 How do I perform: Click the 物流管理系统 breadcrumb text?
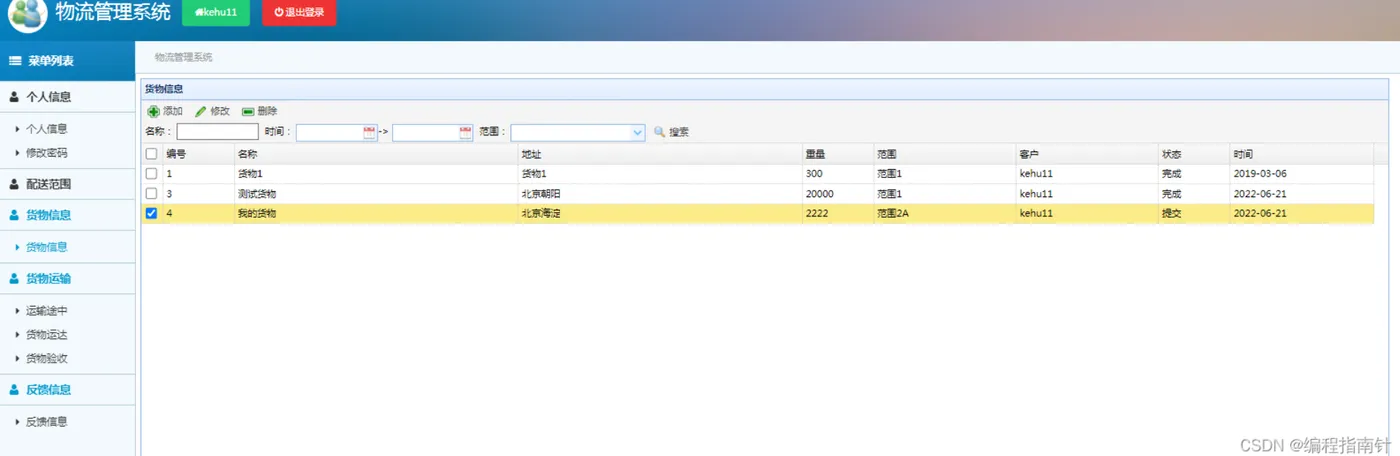(x=183, y=57)
